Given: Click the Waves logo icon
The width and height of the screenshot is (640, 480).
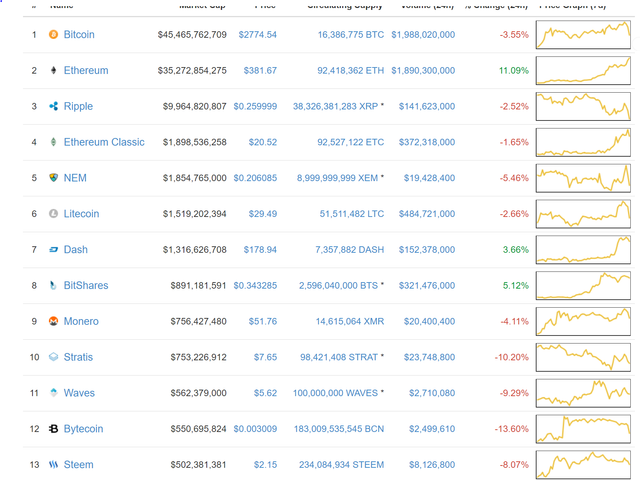Looking at the screenshot, I should [53, 393].
